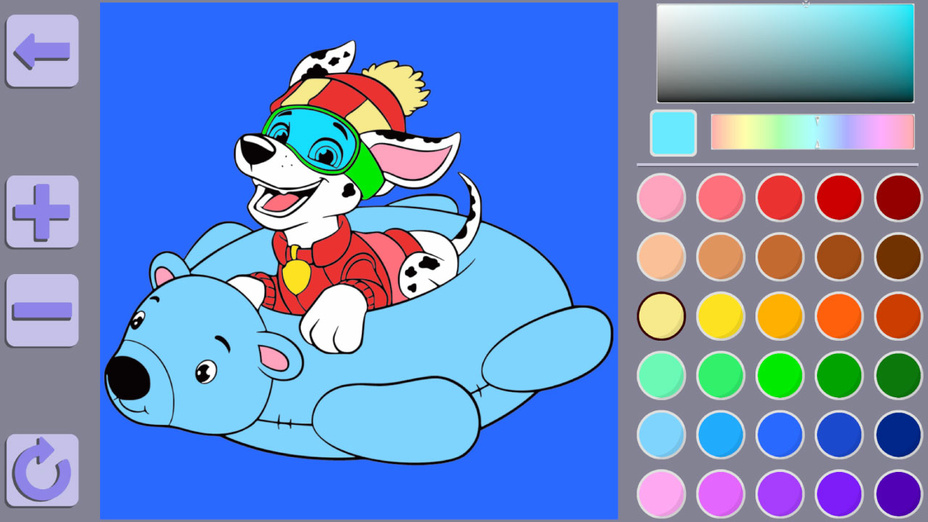Pick the orange color swatch
Viewport: 928px width, 522px height.
tap(838, 316)
